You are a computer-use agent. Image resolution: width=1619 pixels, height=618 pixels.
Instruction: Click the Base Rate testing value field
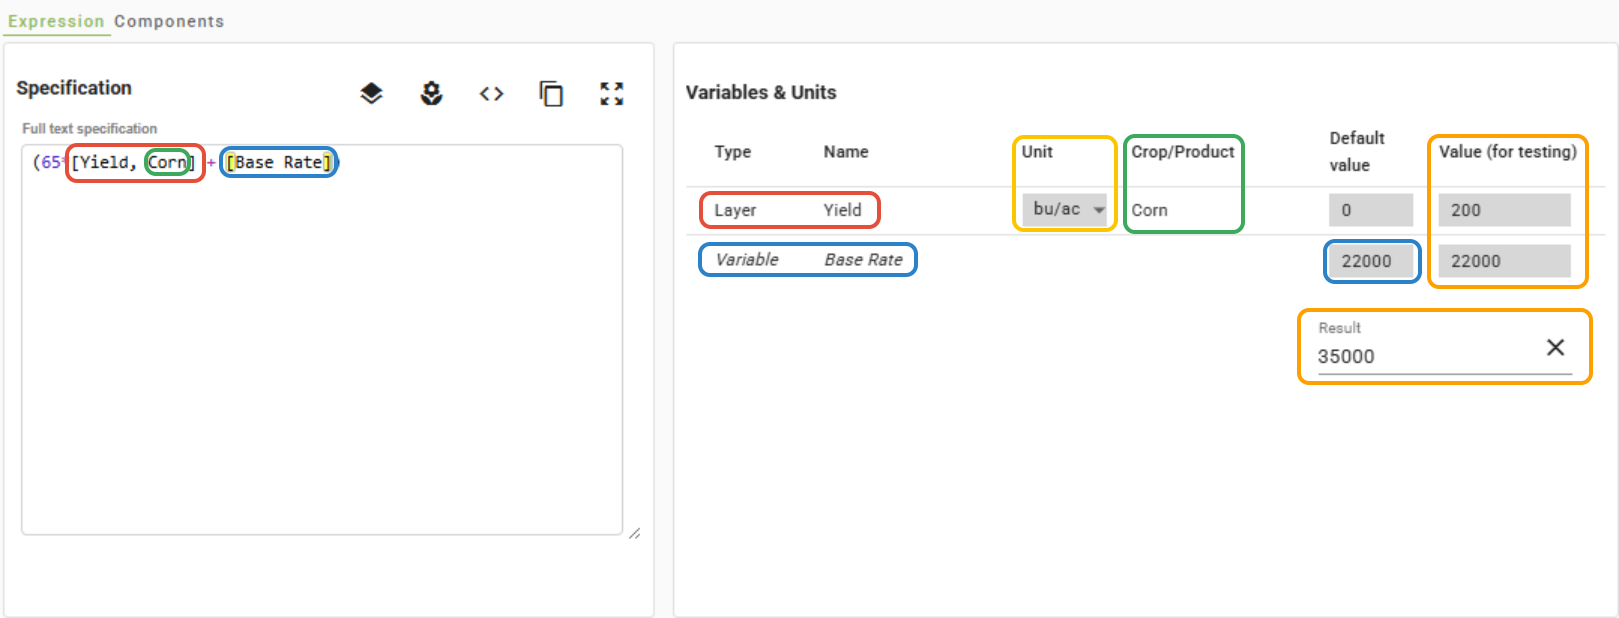[1503, 261]
